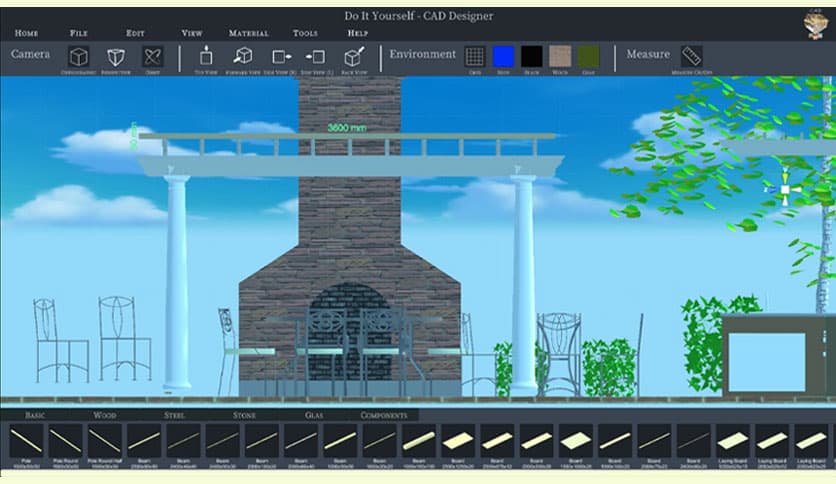Open the Help menu

click(x=358, y=33)
